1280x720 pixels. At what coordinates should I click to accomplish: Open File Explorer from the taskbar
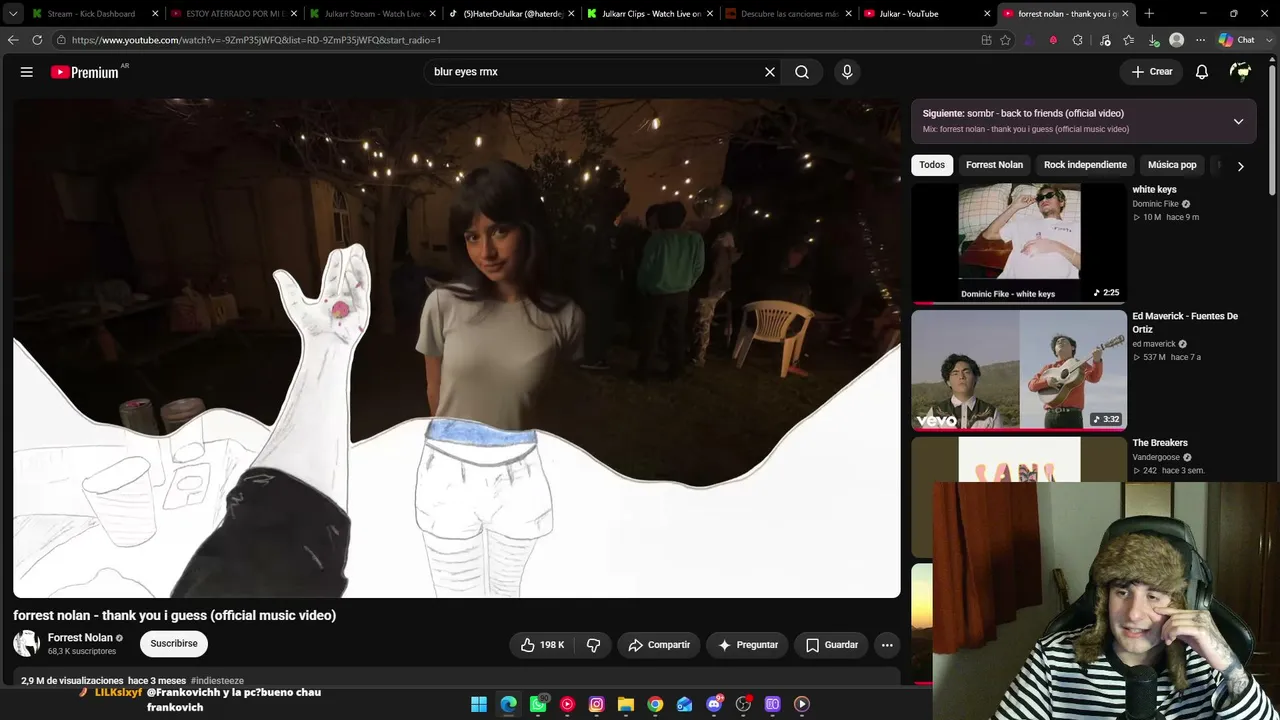626,704
